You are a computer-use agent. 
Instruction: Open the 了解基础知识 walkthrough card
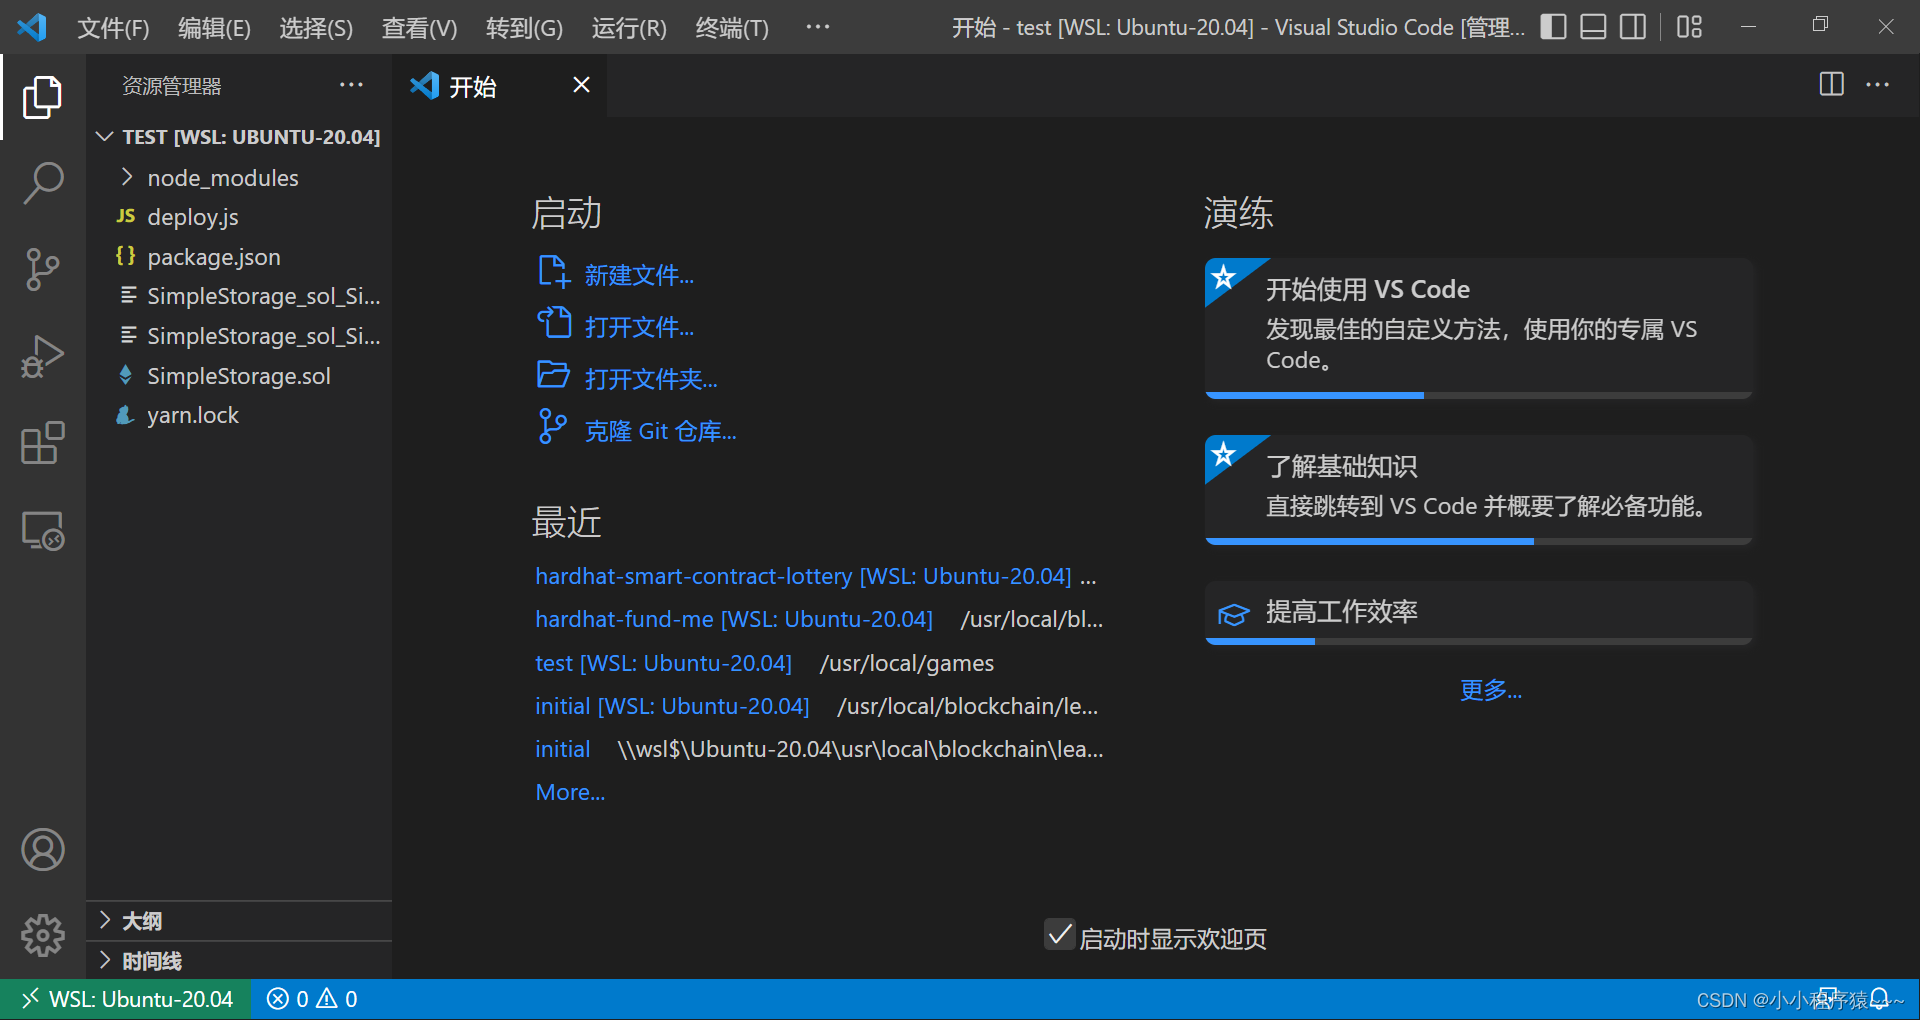[1478, 490]
